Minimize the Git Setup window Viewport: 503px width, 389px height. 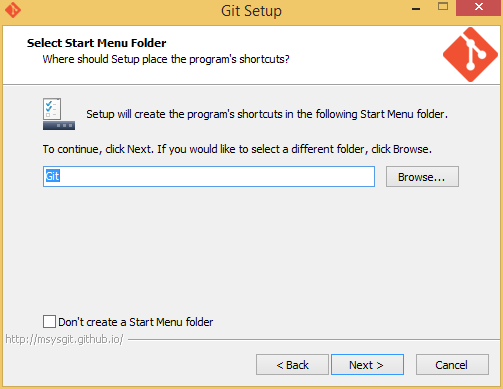(416, 9)
